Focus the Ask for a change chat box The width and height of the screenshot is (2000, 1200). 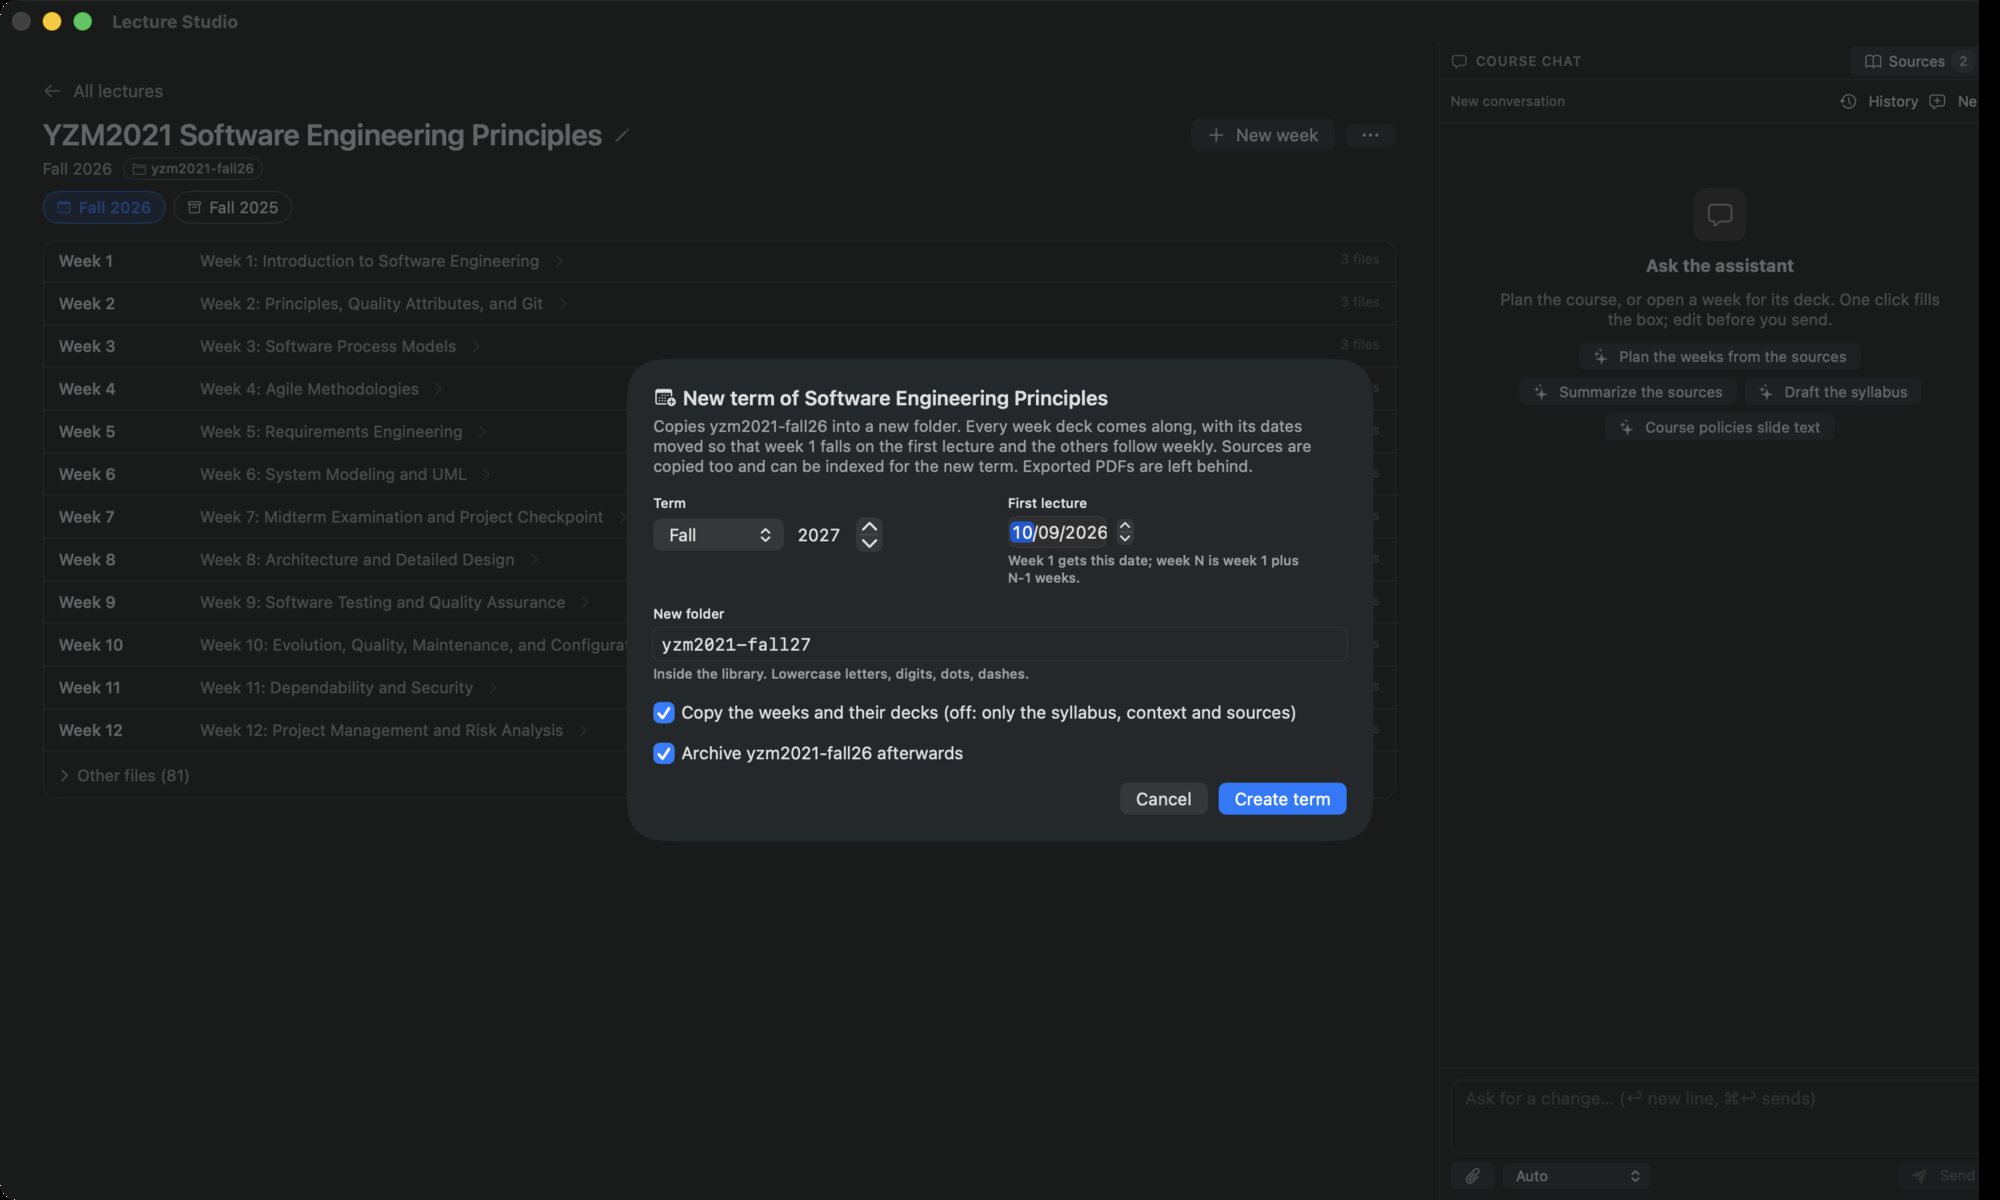pyautogui.click(x=1715, y=1115)
